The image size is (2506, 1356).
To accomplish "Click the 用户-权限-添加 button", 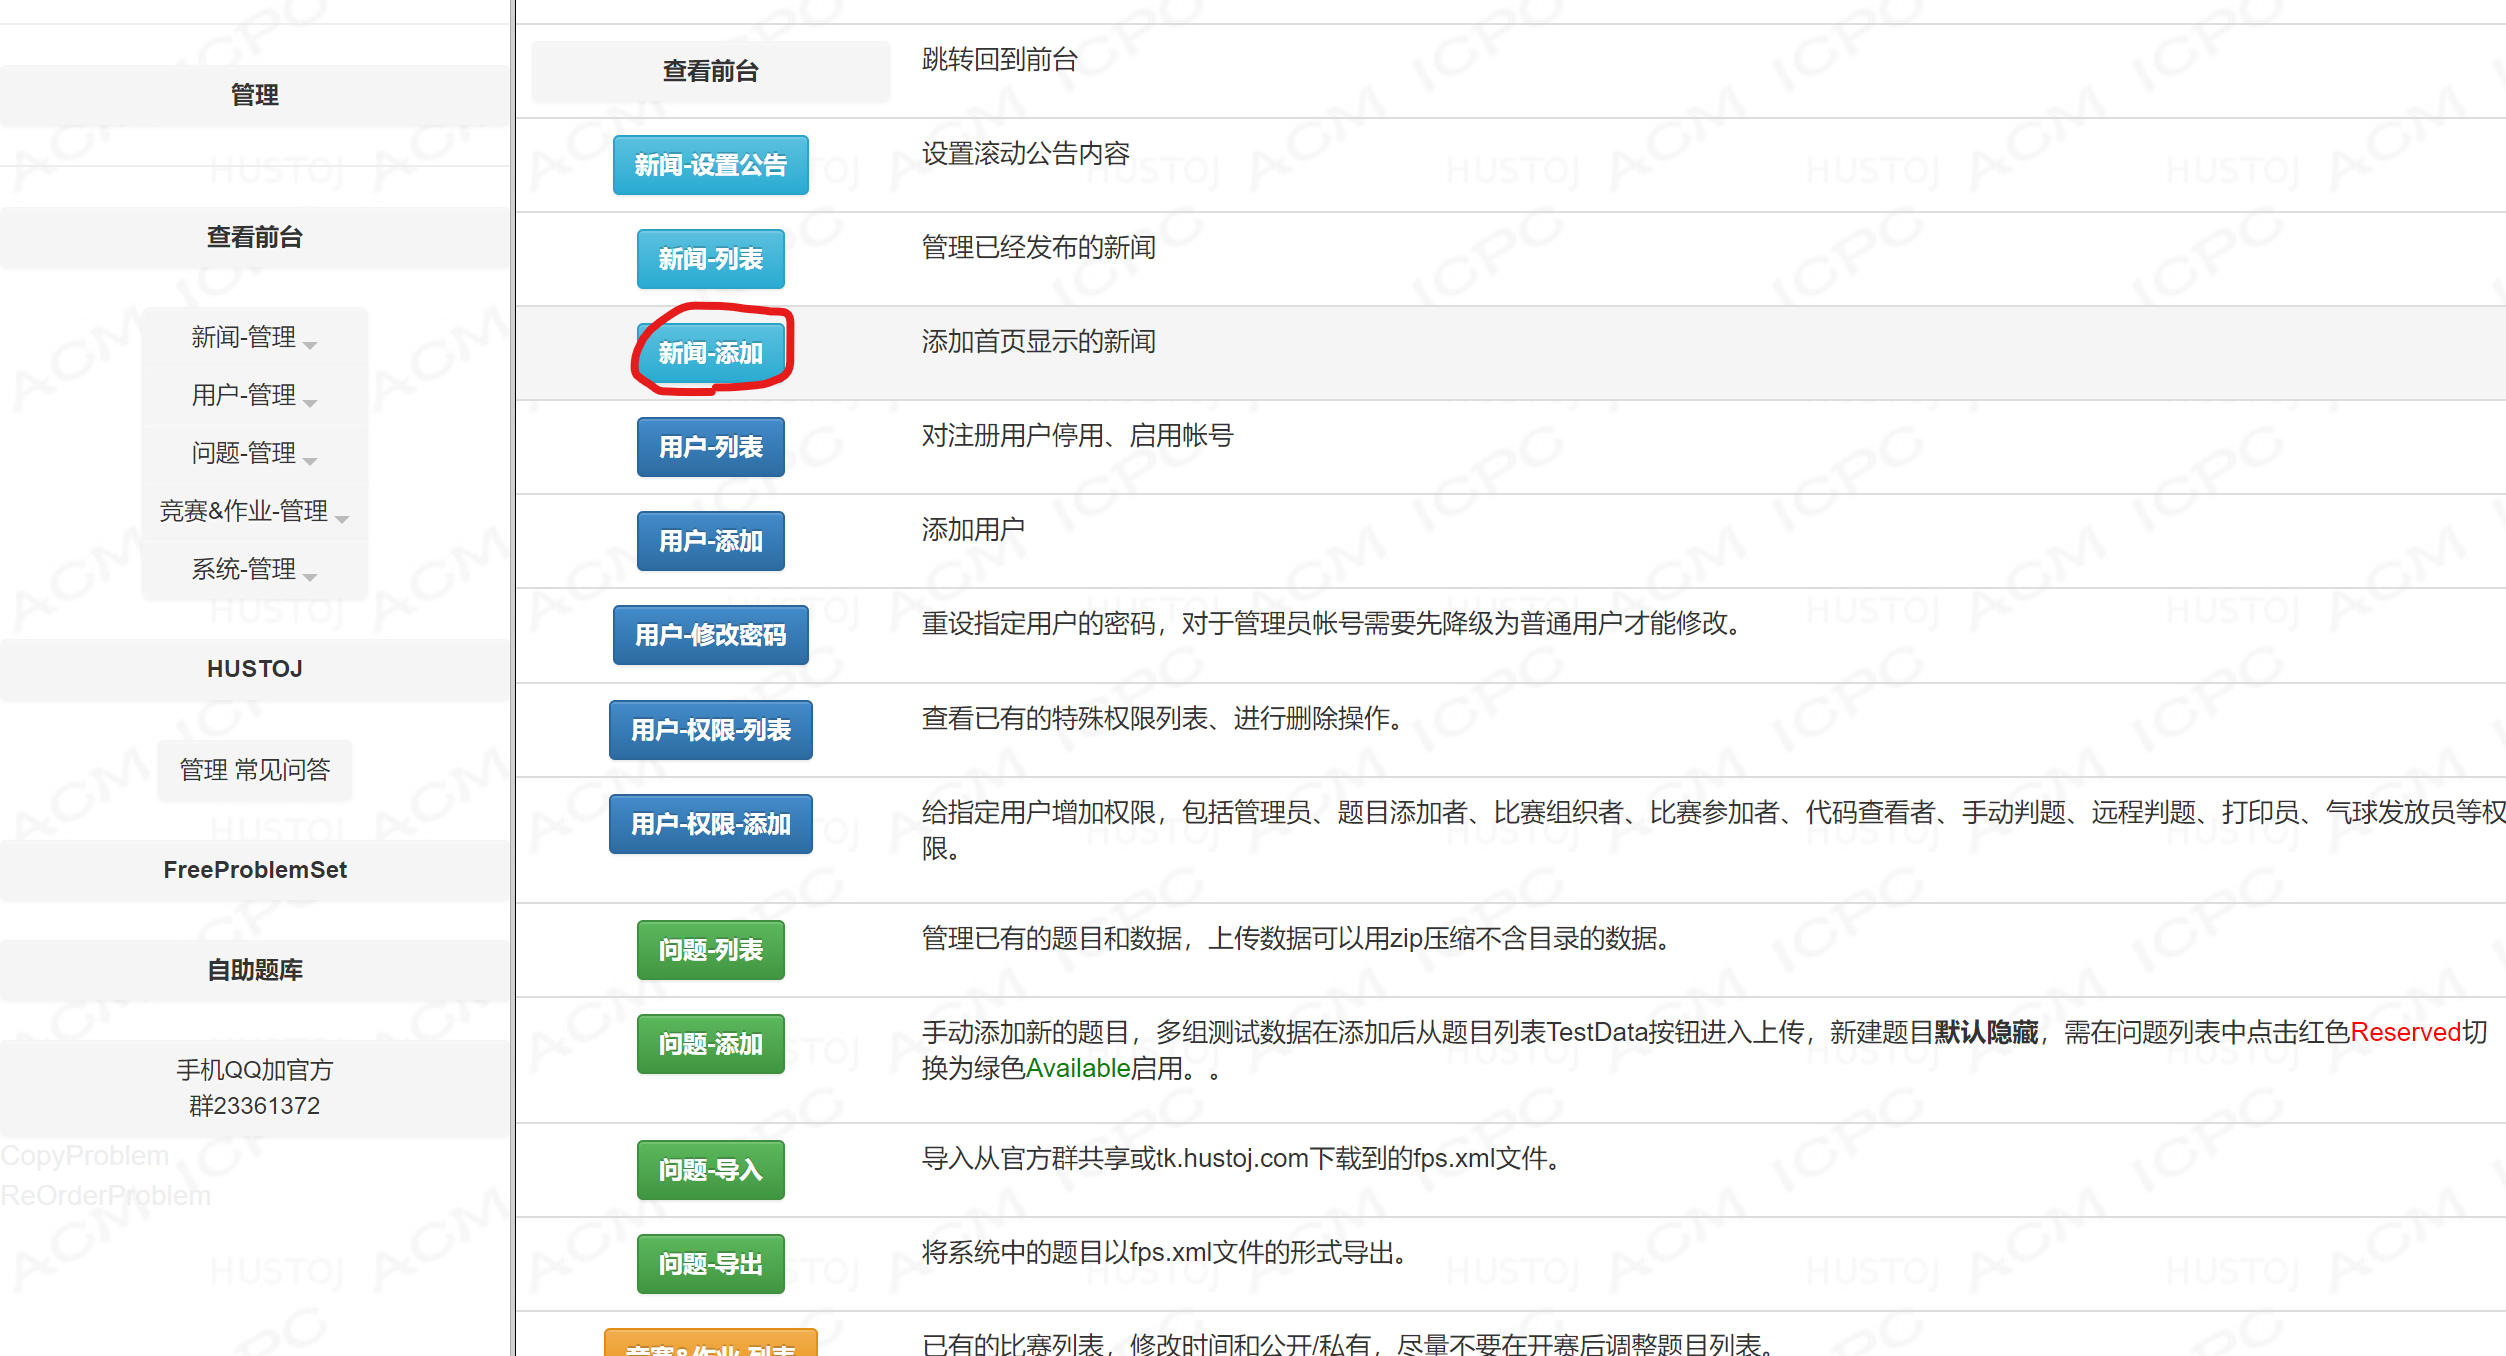I will (x=711, y=824).
